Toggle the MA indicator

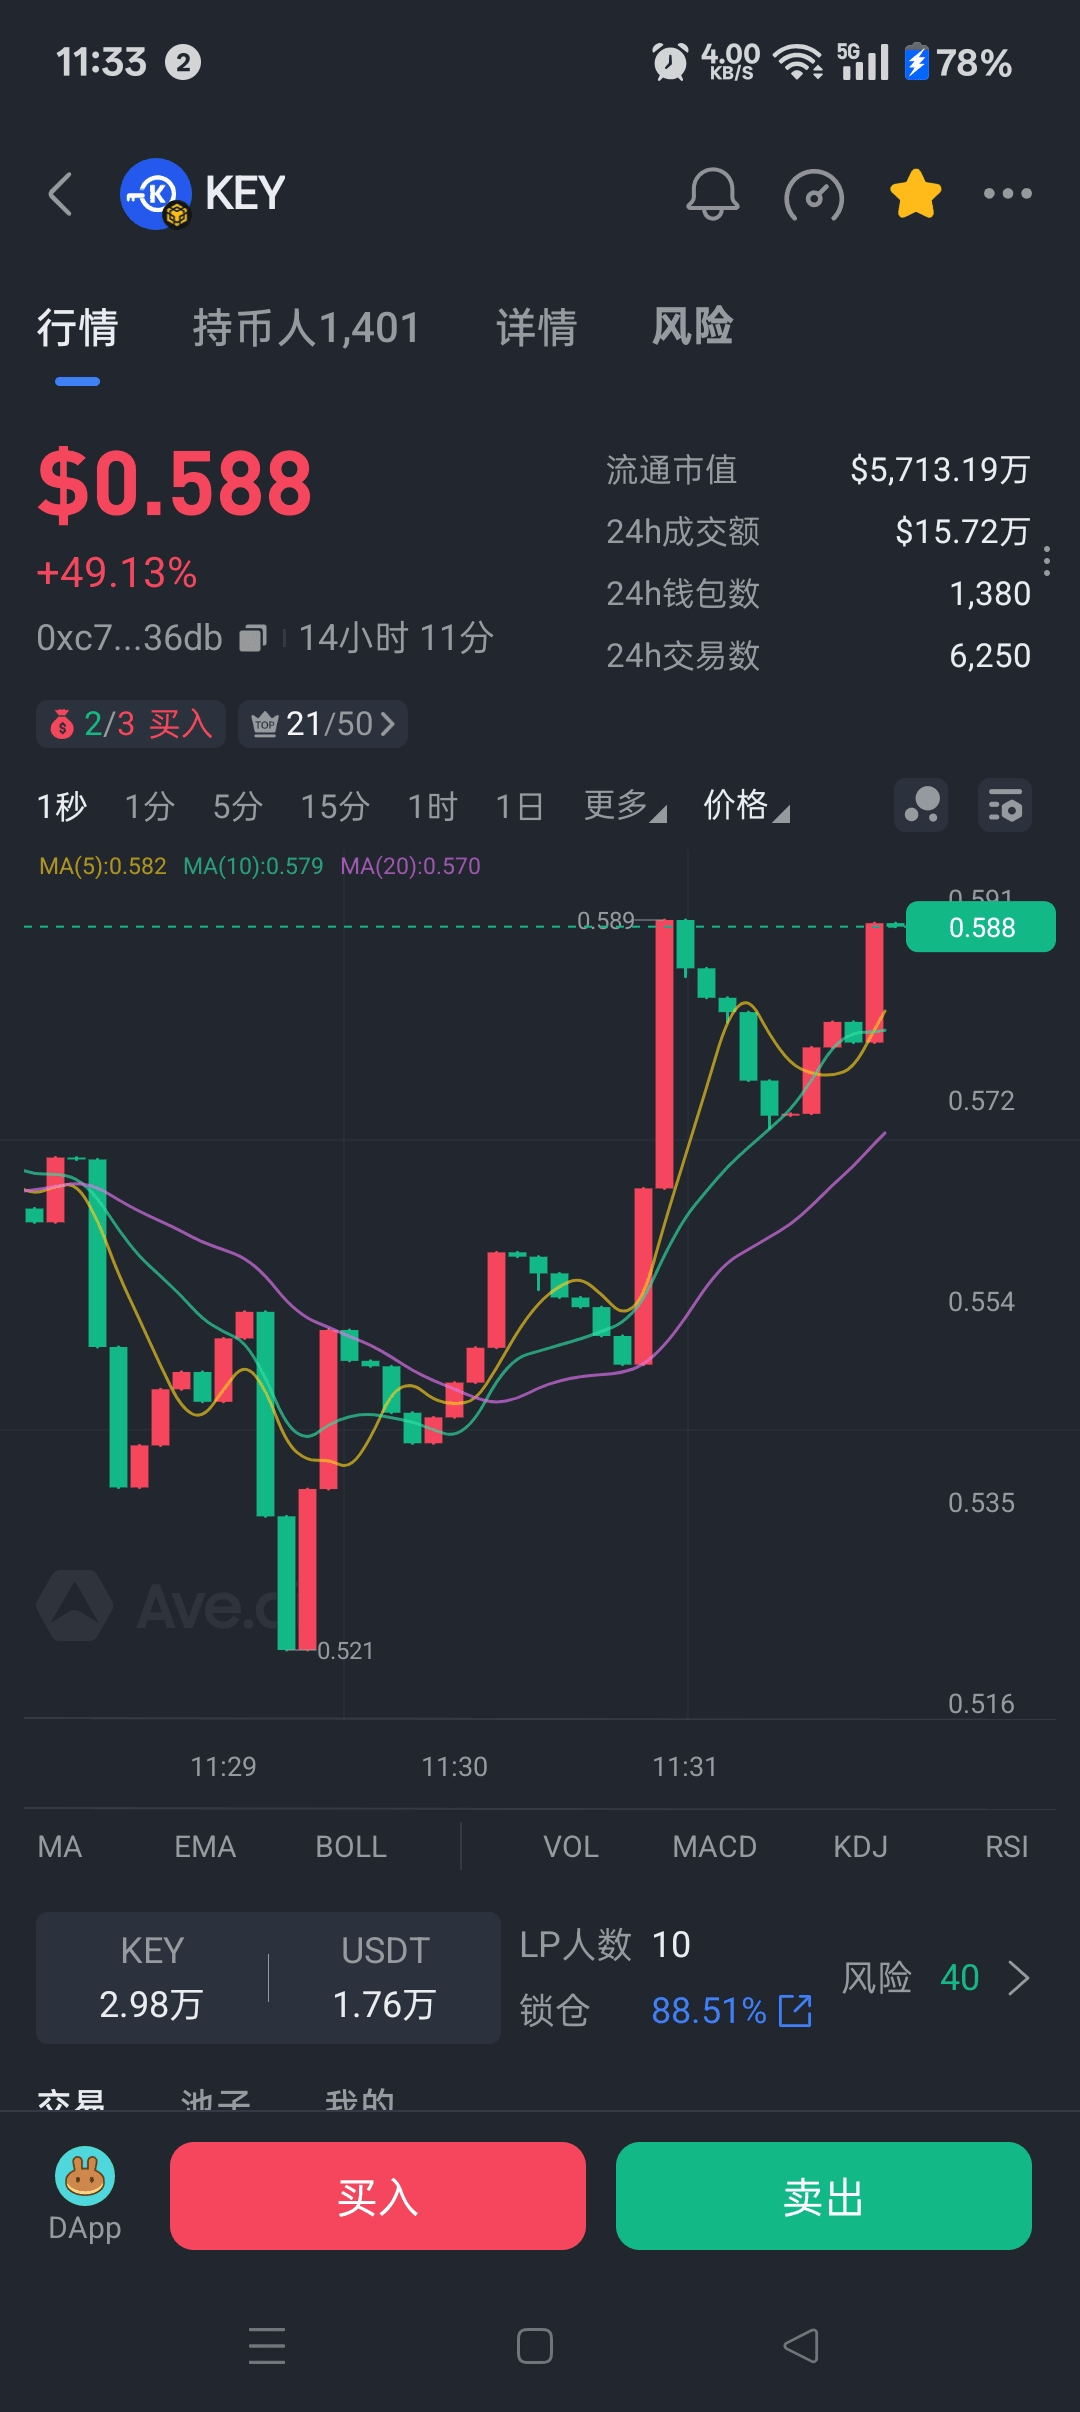pos(60,1847)
